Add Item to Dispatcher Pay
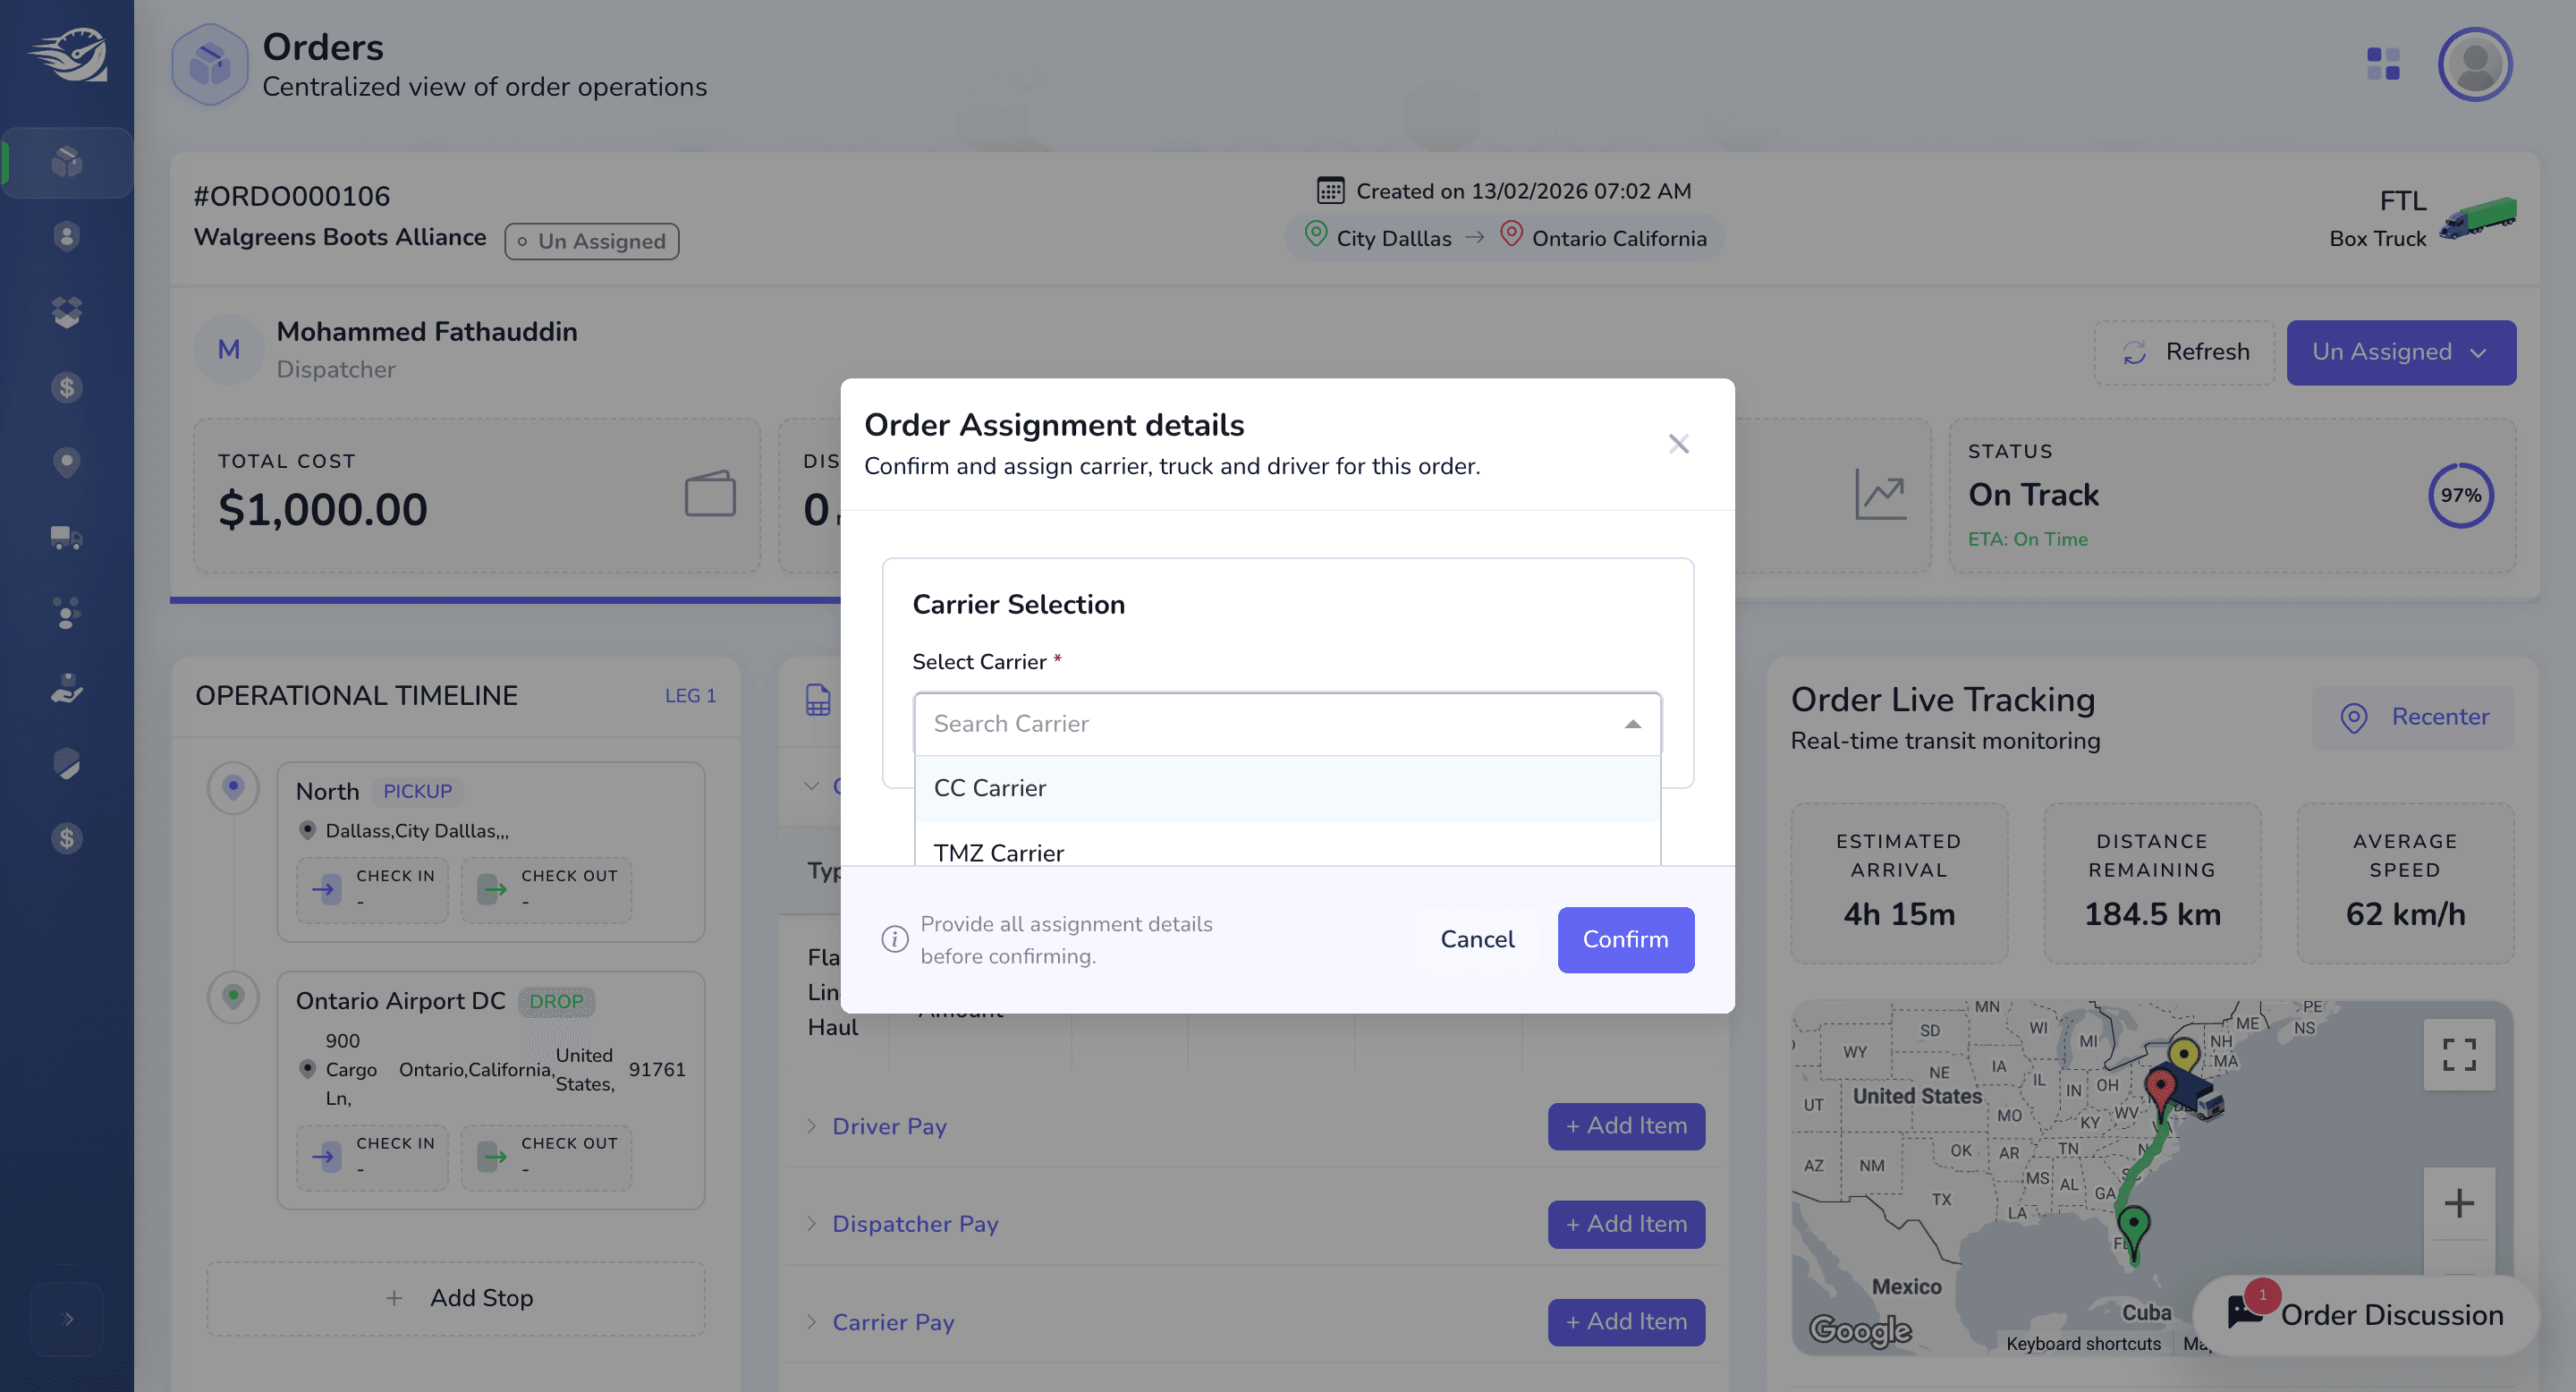2576x1392 pixels. [1626, 1224]
